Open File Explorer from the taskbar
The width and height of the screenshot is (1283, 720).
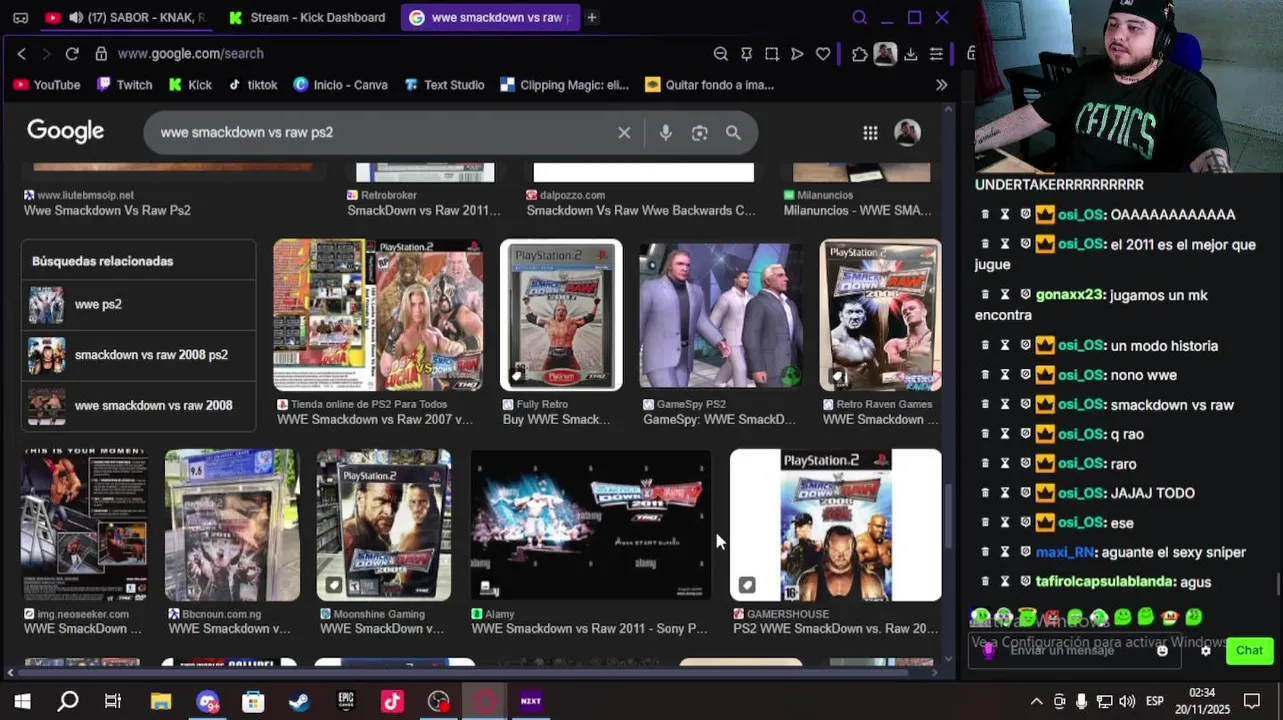coord(160,701)
